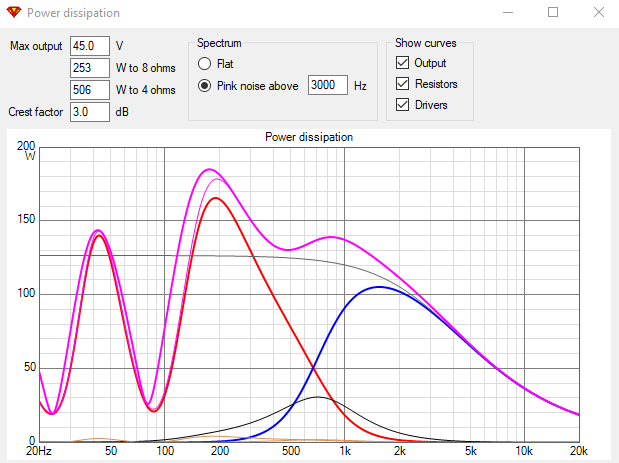Select the Pink noise above radio button
The image size is (619, 463).
coord(204,86)
